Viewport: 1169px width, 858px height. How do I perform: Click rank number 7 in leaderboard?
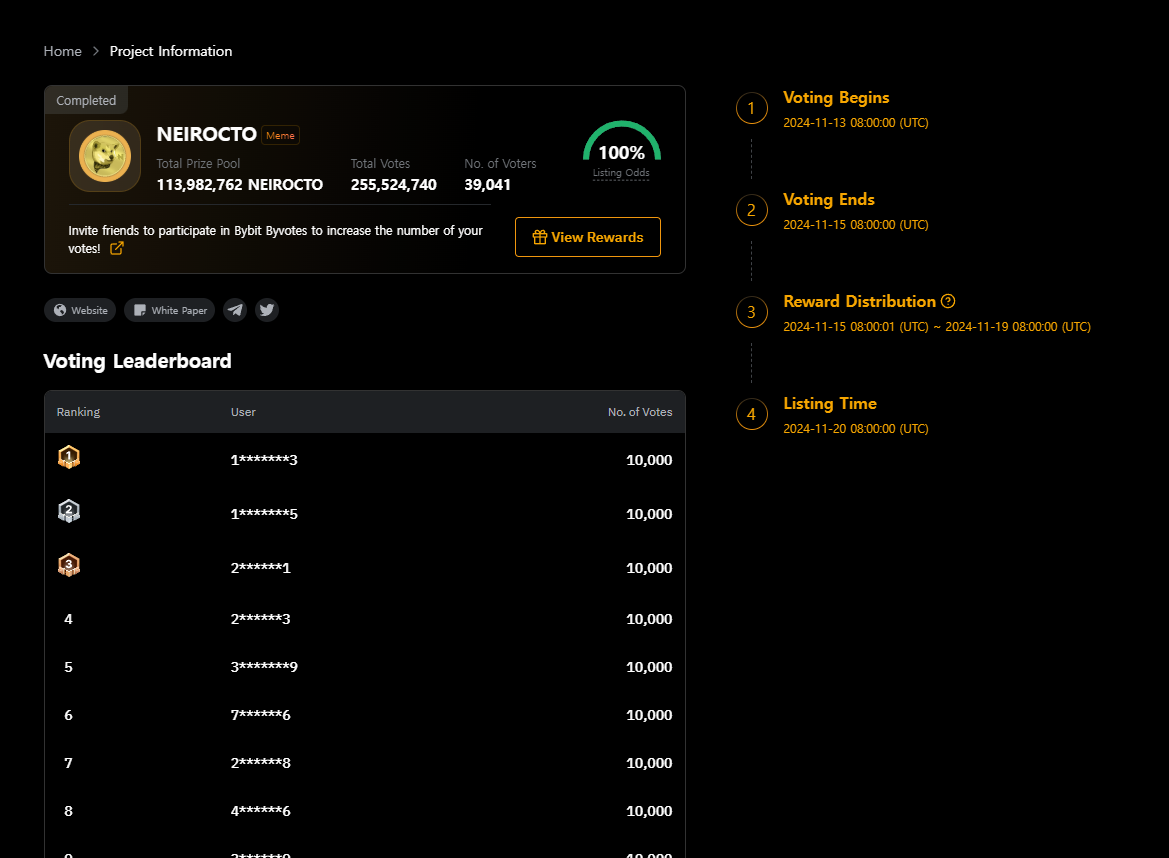pyautogui.click(x=69, y=763)
